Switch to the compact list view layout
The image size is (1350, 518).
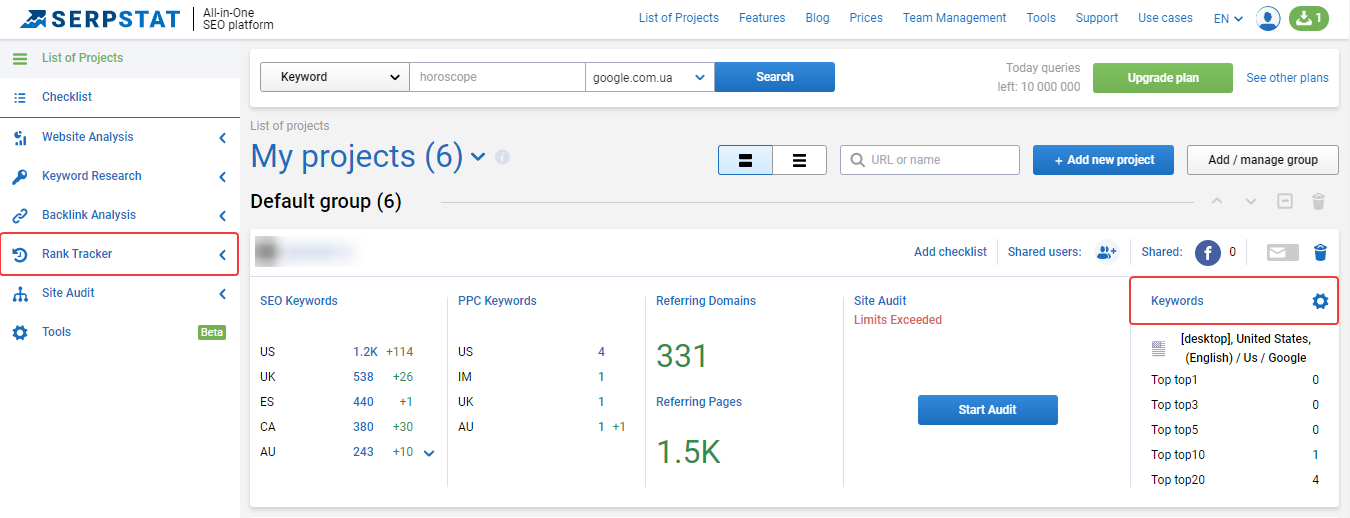tap(799, 160)
